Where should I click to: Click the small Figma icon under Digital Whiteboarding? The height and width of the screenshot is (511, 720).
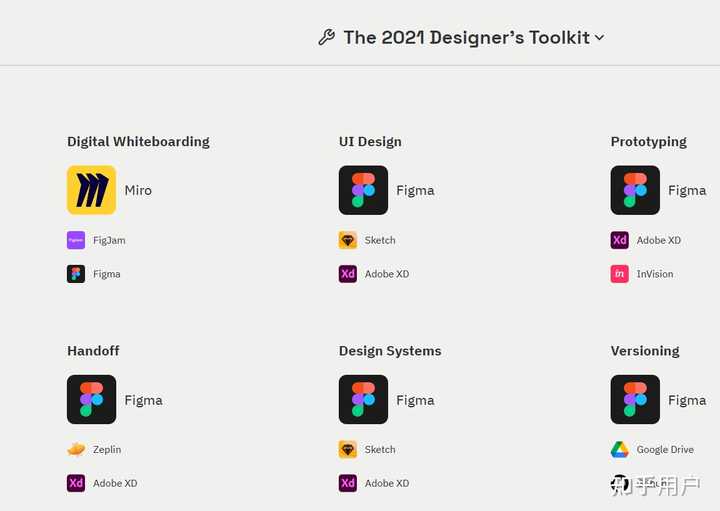coord(76,274)
